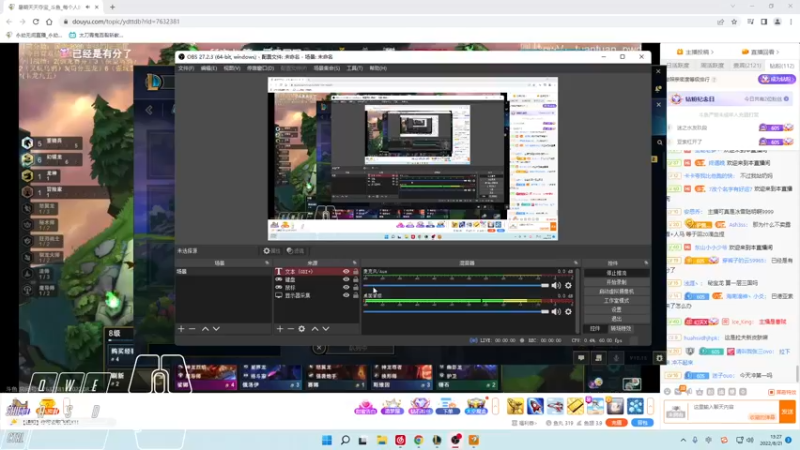
Task: Click the microphone/Aux volume slider
Action: tap(456, 285)
